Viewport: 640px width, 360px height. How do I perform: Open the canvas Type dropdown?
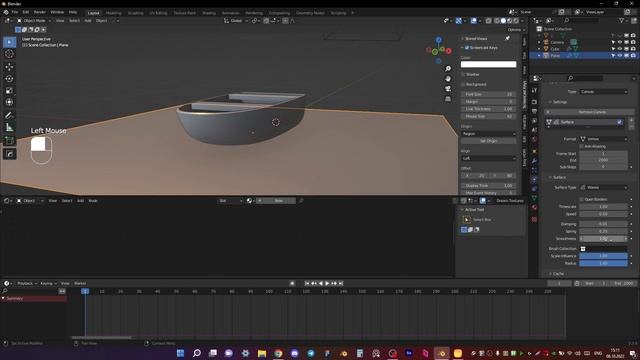604,92
